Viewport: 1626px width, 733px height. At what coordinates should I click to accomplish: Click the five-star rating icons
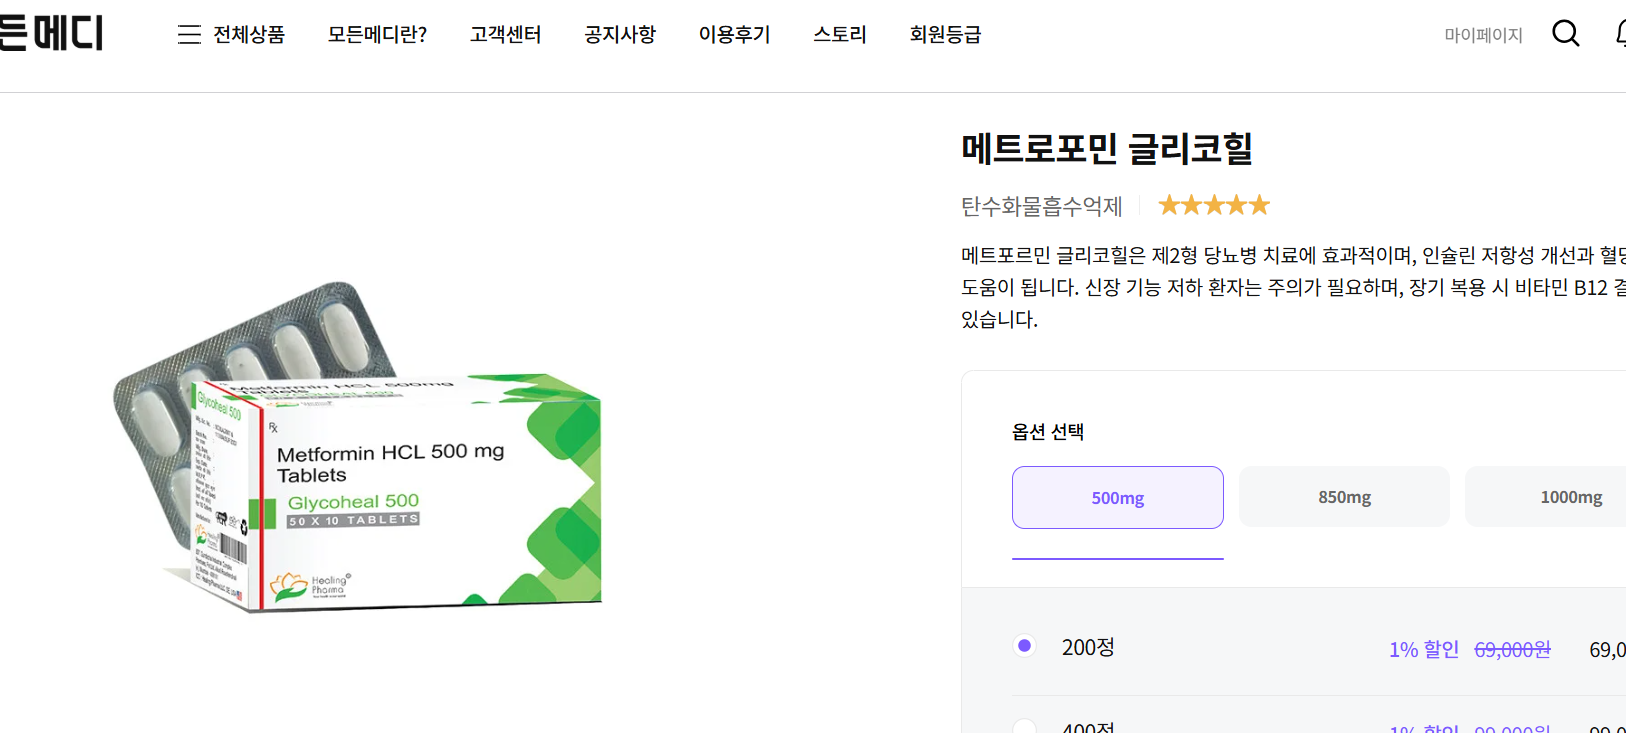coord(1214,205)
